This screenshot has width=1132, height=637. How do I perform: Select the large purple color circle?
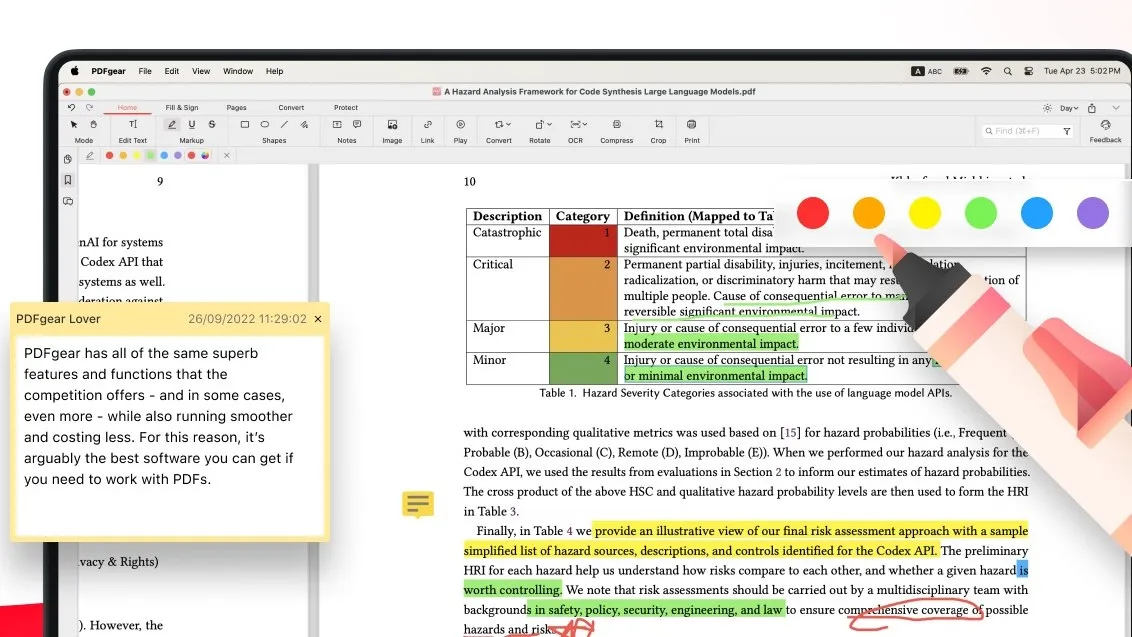1092,213
